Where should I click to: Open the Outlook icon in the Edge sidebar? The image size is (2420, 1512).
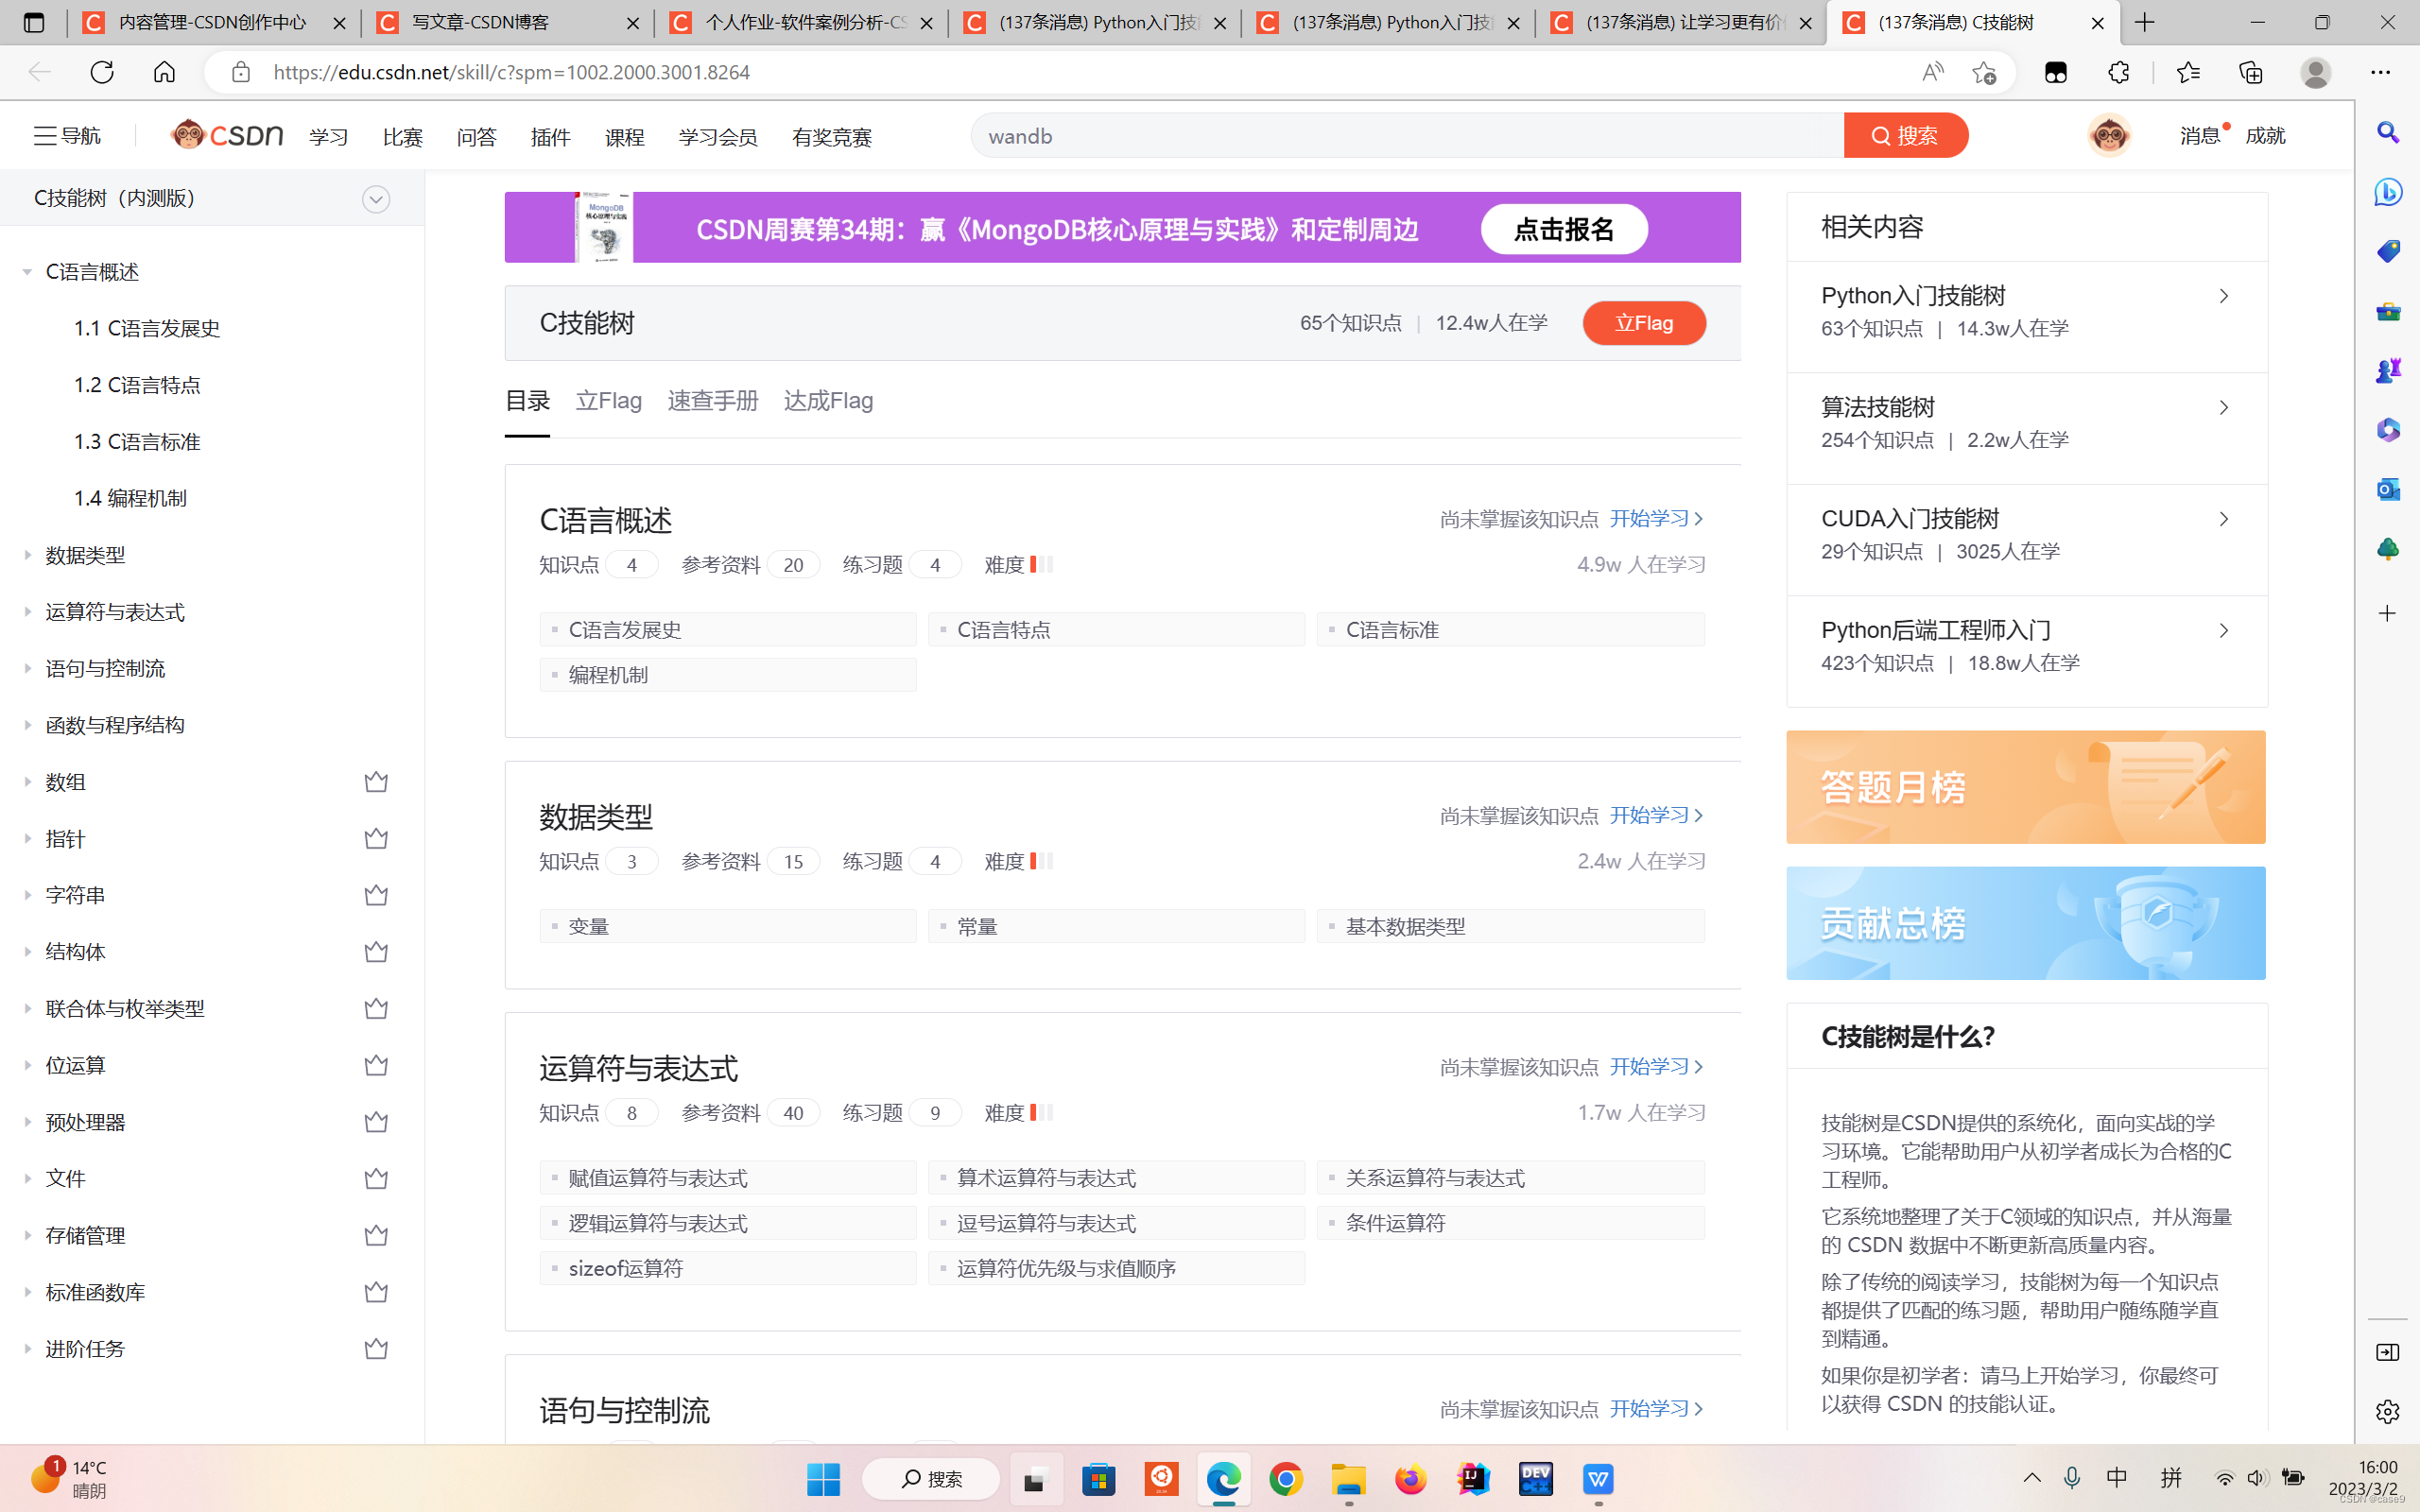[x=2388, y=489]
